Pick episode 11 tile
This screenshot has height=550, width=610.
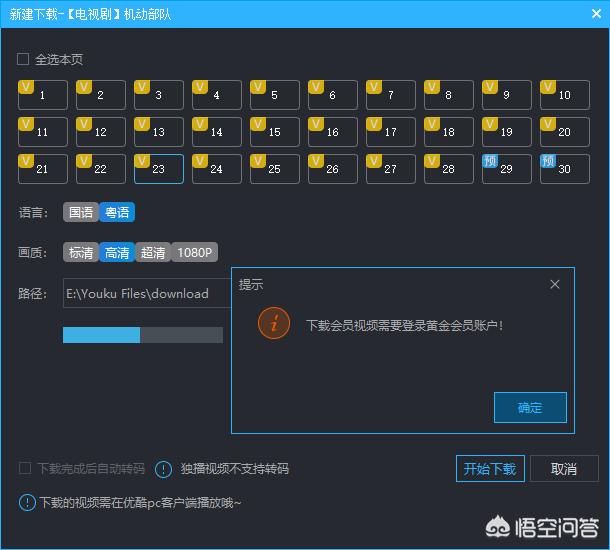(43, 132)
